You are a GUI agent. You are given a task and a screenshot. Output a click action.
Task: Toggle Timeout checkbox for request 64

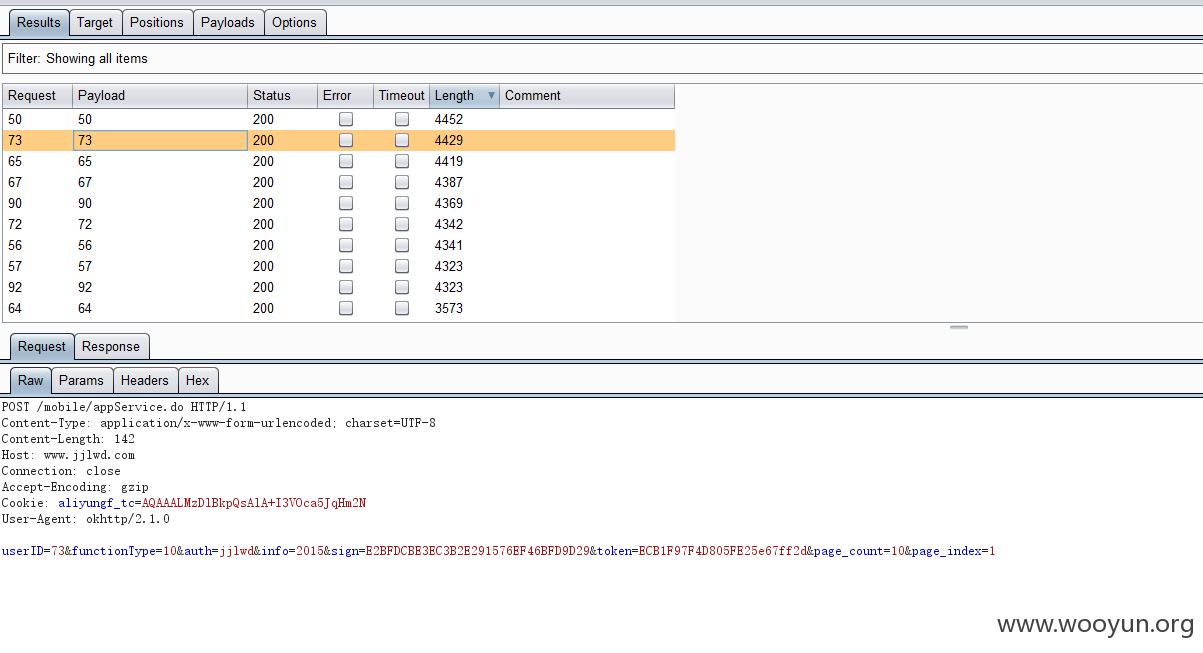point(402,308)
